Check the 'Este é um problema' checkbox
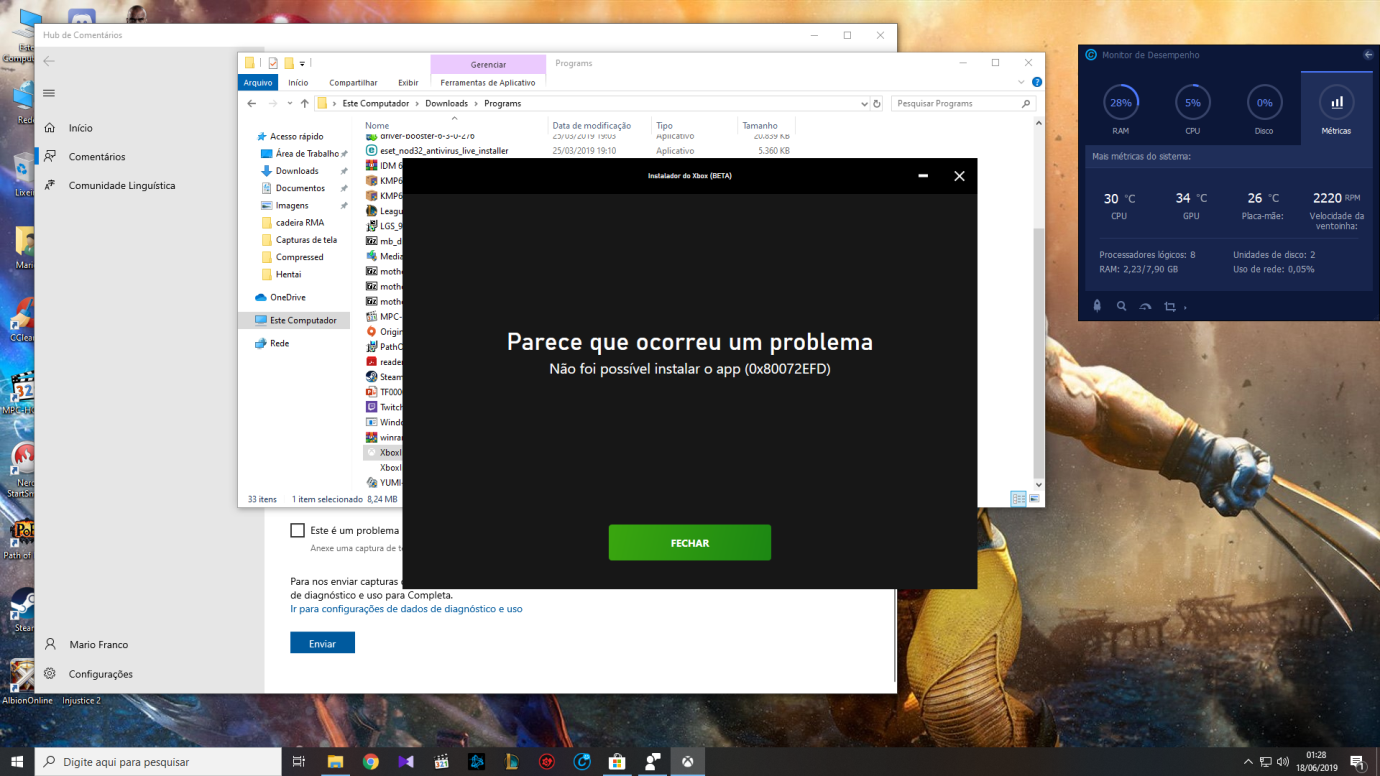This screenshot has width=1380, height=776. (x=297, y=530)
